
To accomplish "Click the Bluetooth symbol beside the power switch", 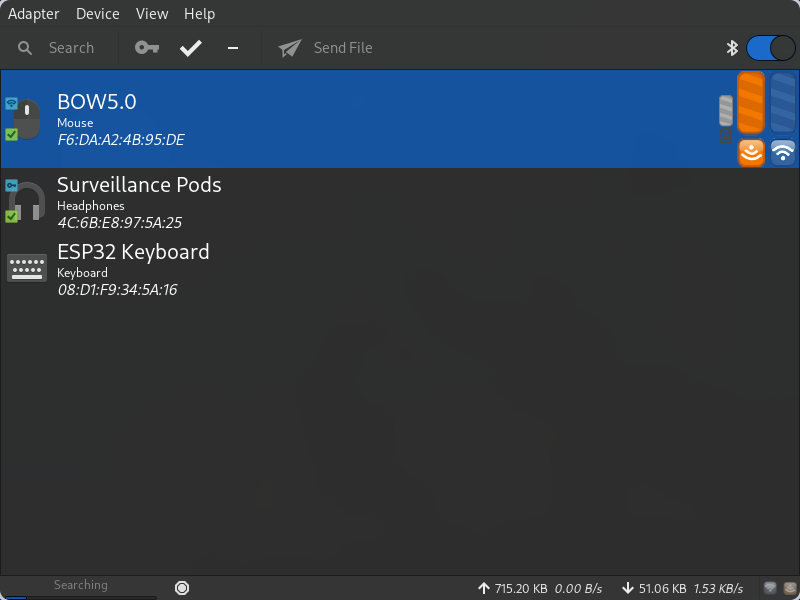I will (731, 48).
